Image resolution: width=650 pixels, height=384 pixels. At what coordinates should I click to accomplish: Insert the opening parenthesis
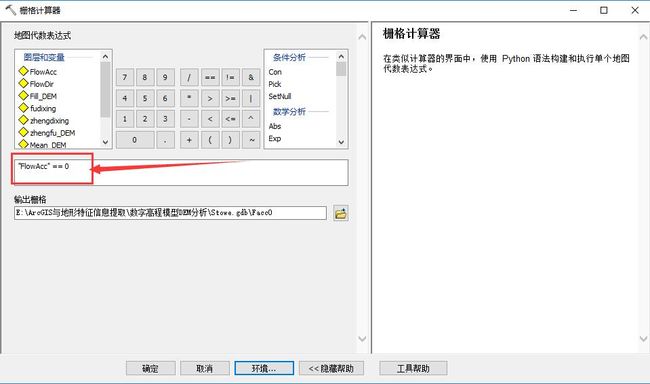pyautogui.click(x=210, y=140)
